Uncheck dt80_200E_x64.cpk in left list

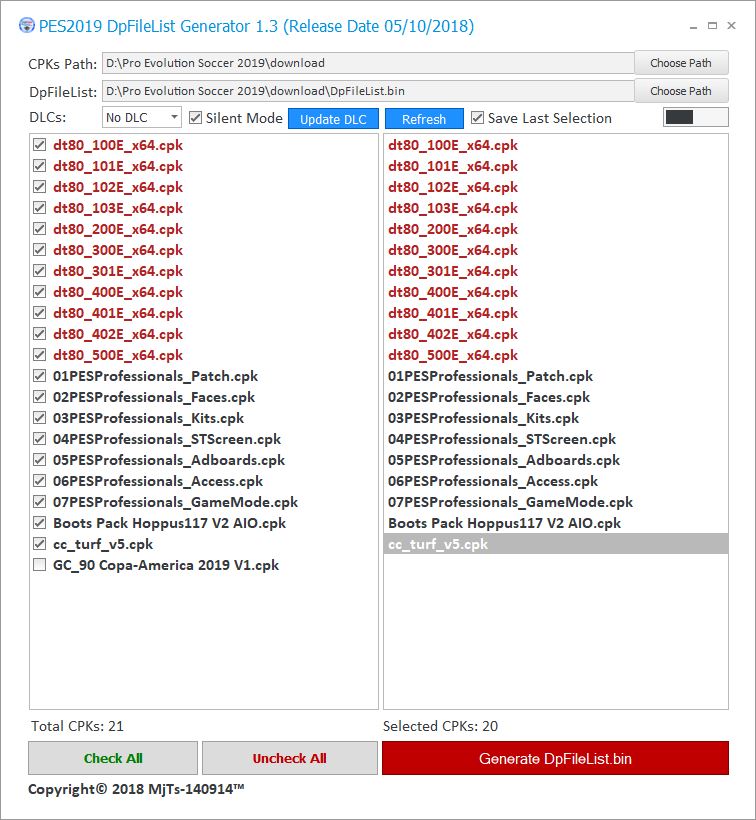[x=39, y=229]
